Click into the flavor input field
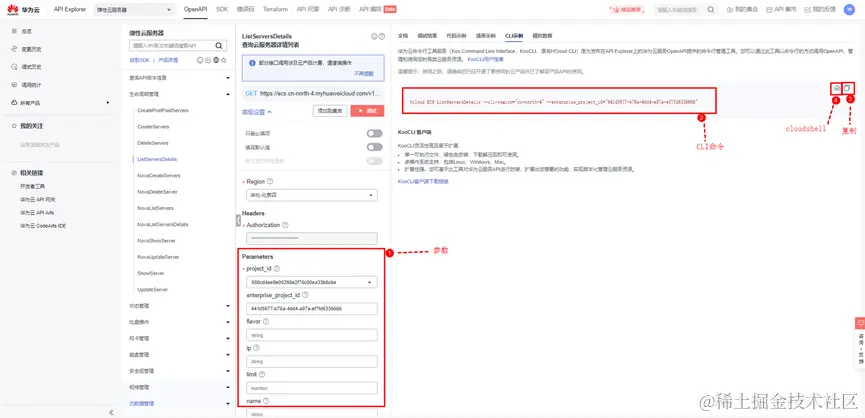865x418 pixels. [x=312, y=335]
